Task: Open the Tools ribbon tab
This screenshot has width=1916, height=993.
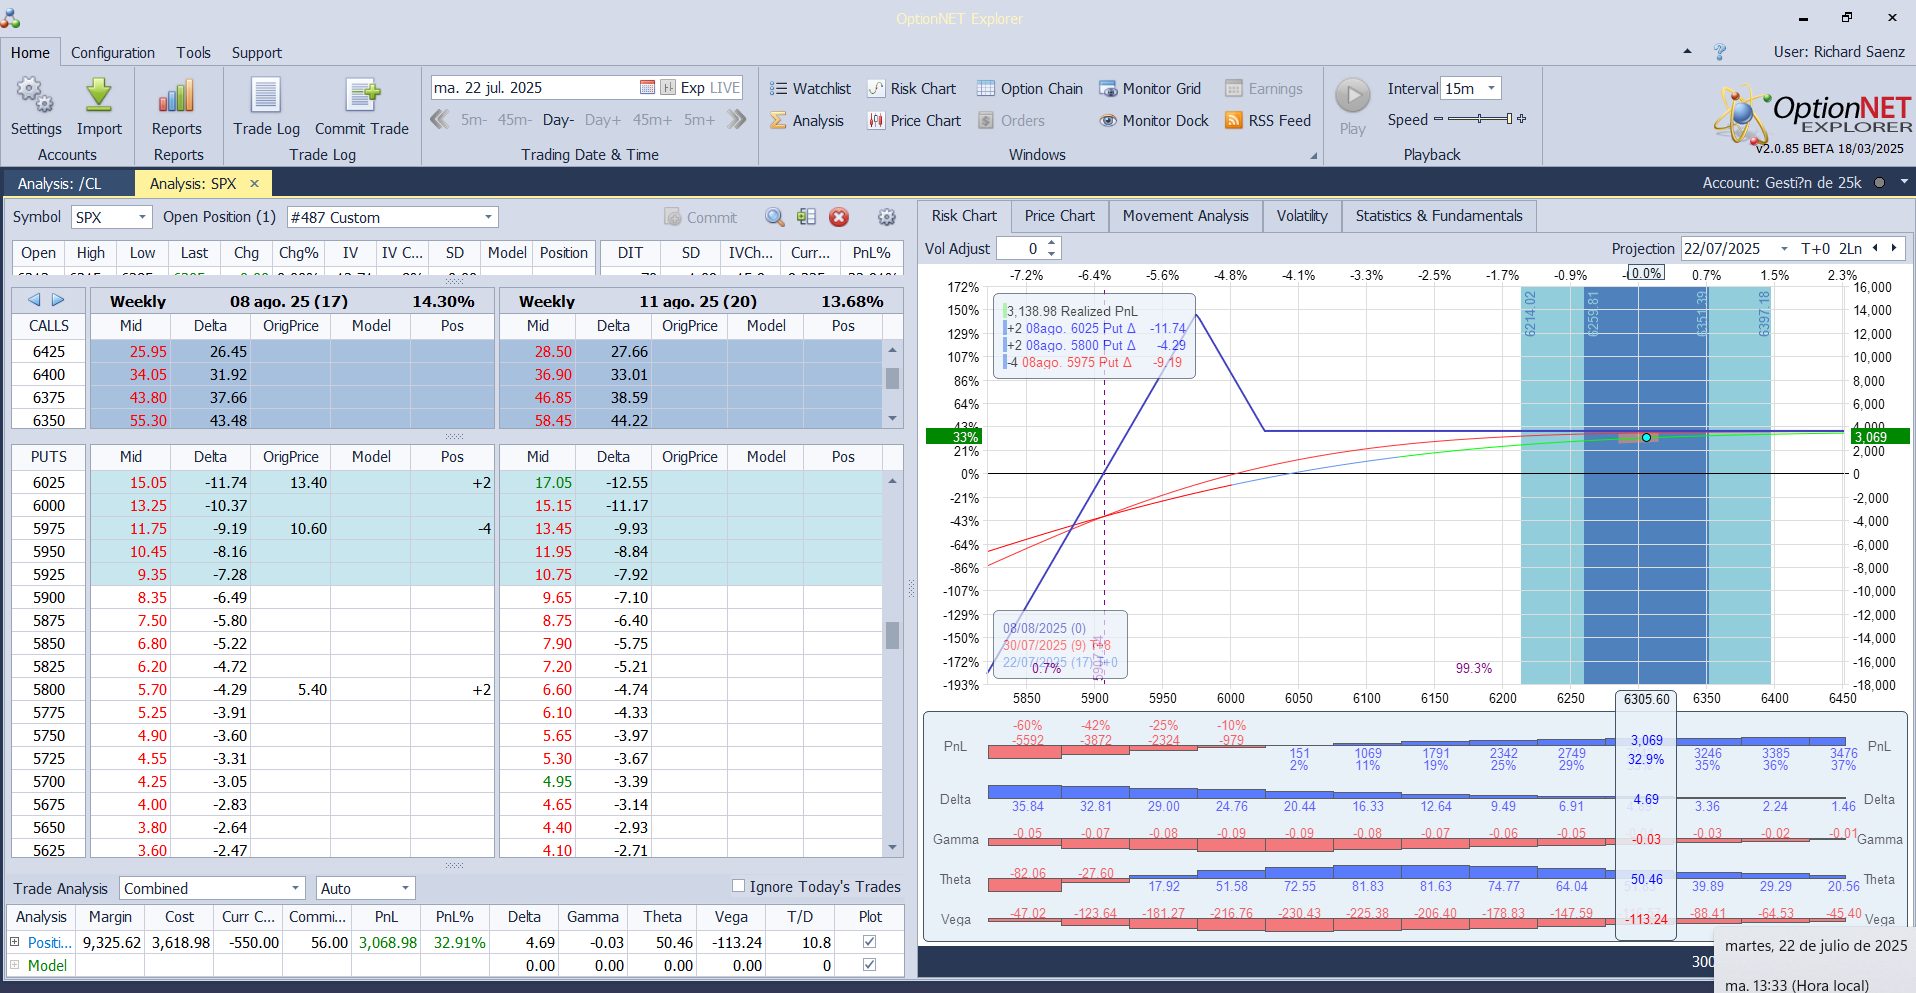Action: pos(193,53)
